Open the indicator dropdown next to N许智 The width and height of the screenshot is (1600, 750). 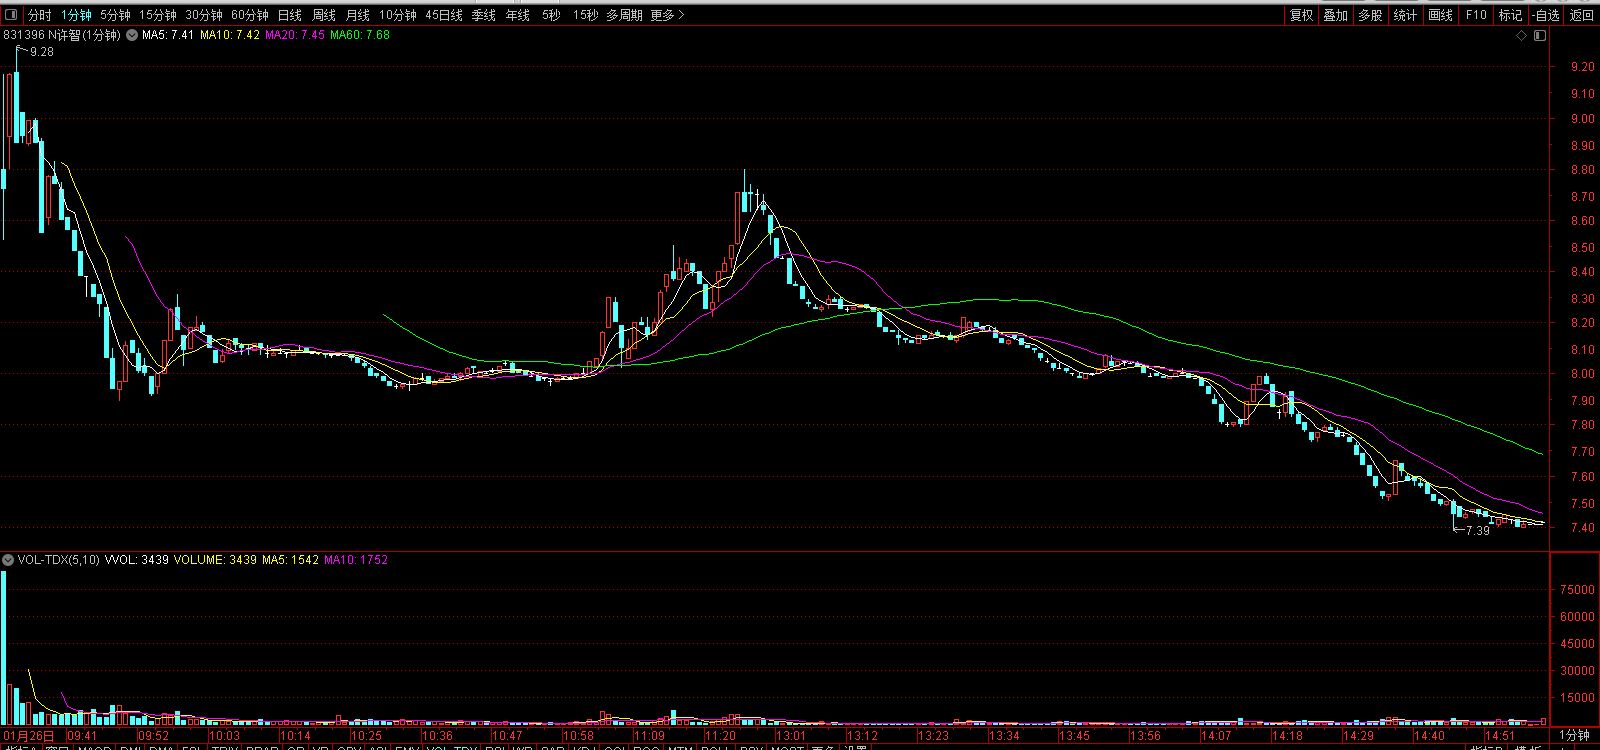pos(131,35)
